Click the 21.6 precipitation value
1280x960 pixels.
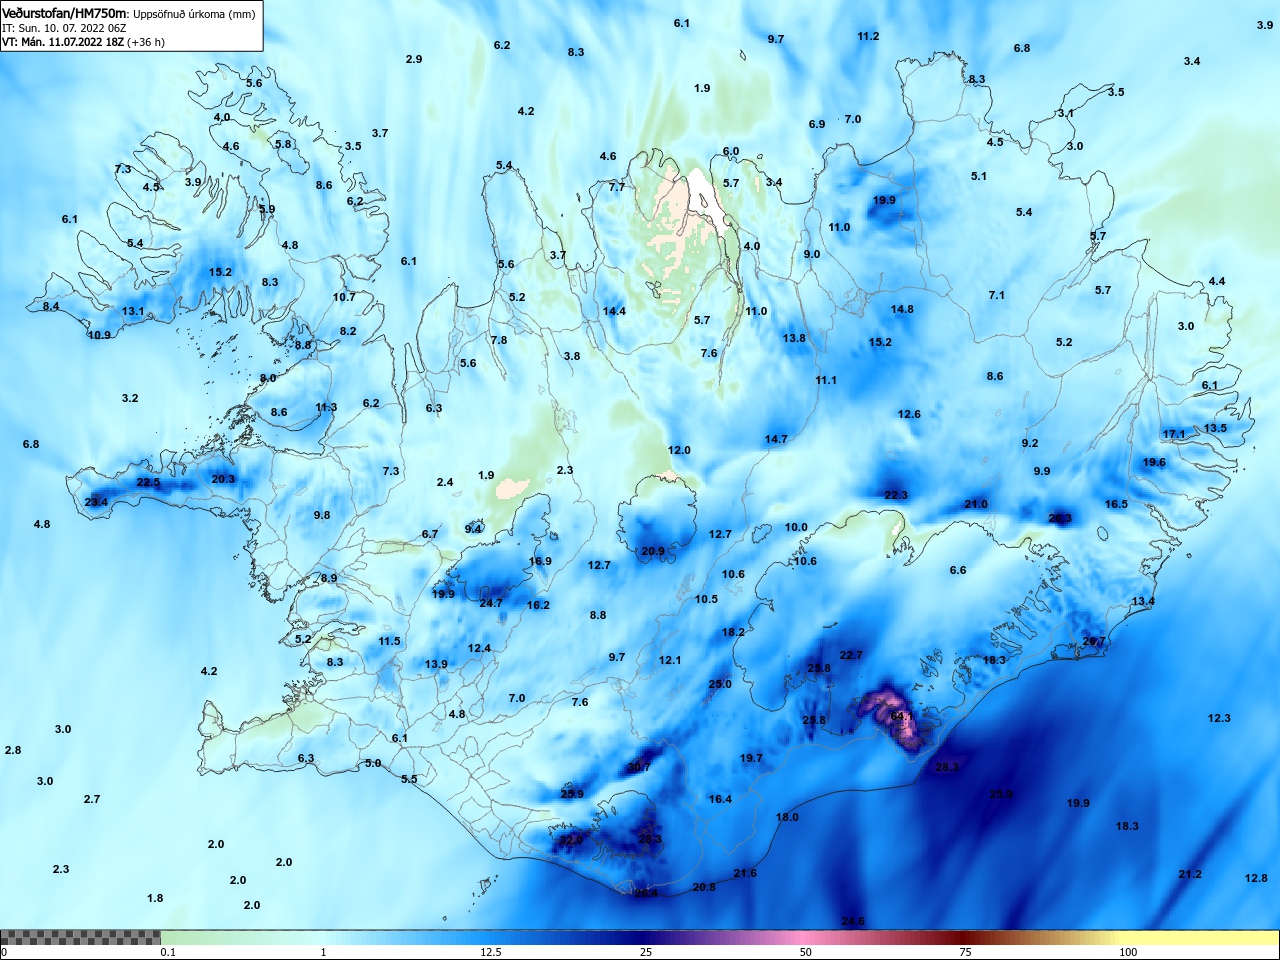coord(745,873)
